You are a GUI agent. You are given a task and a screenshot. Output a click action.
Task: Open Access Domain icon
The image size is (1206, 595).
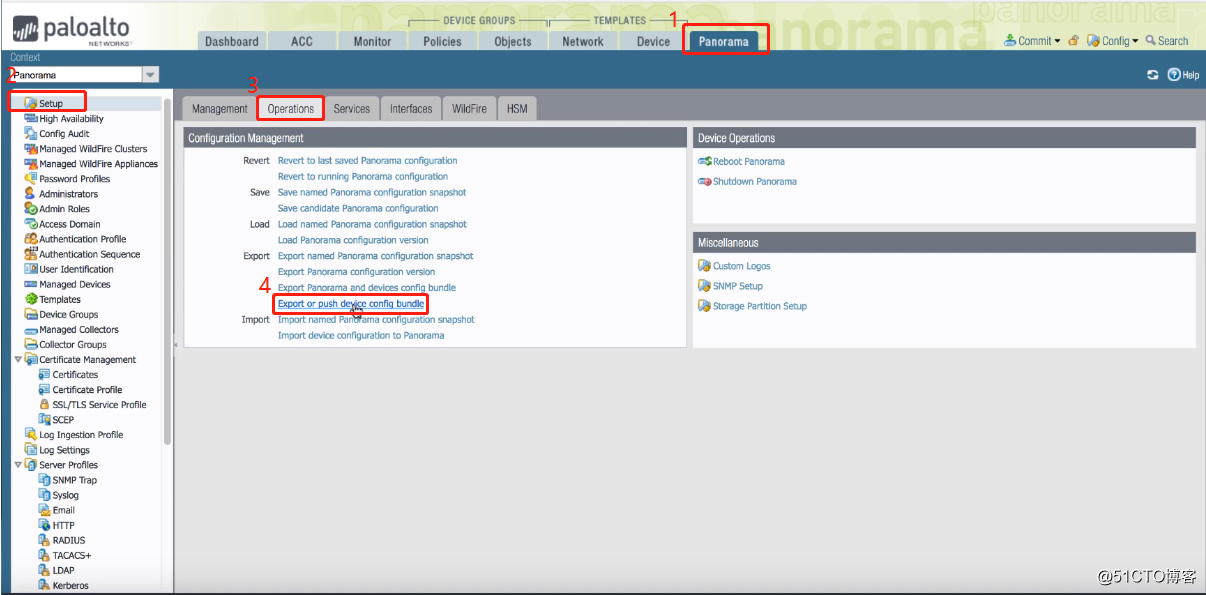coord(31,224)
